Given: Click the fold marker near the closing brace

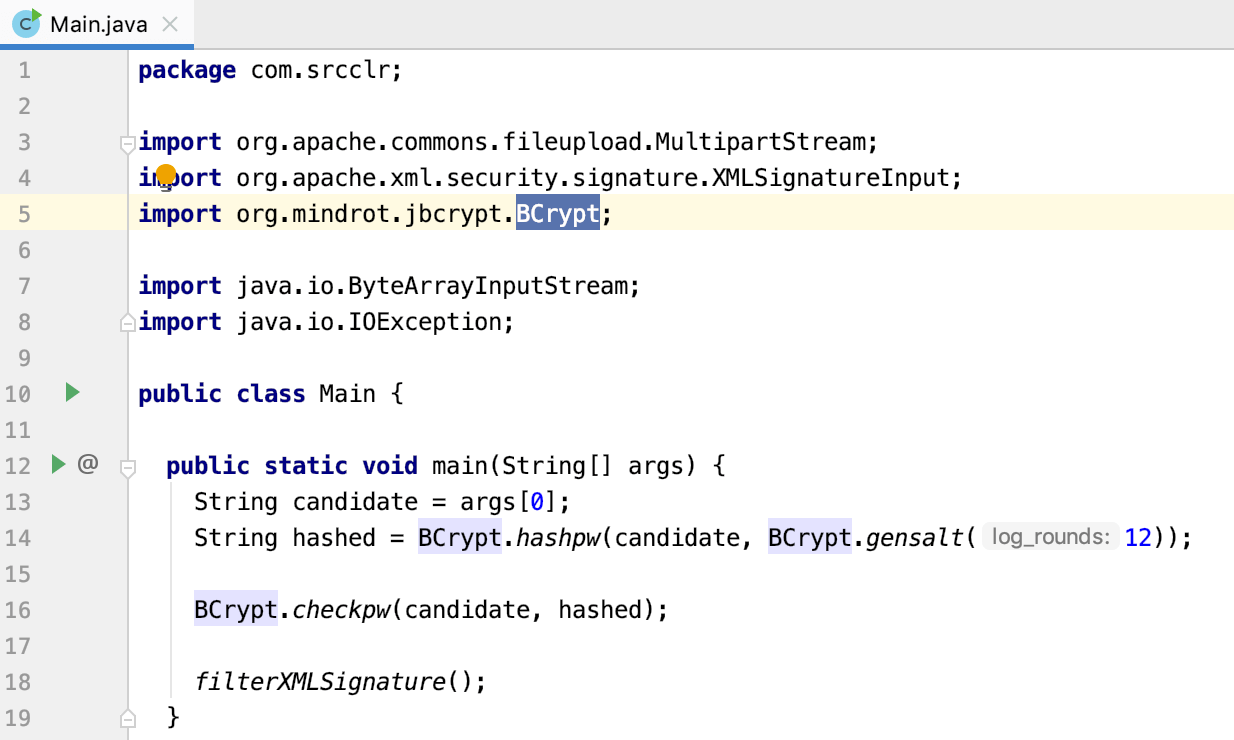Looking at the screenshot, I should pos(126,717).
